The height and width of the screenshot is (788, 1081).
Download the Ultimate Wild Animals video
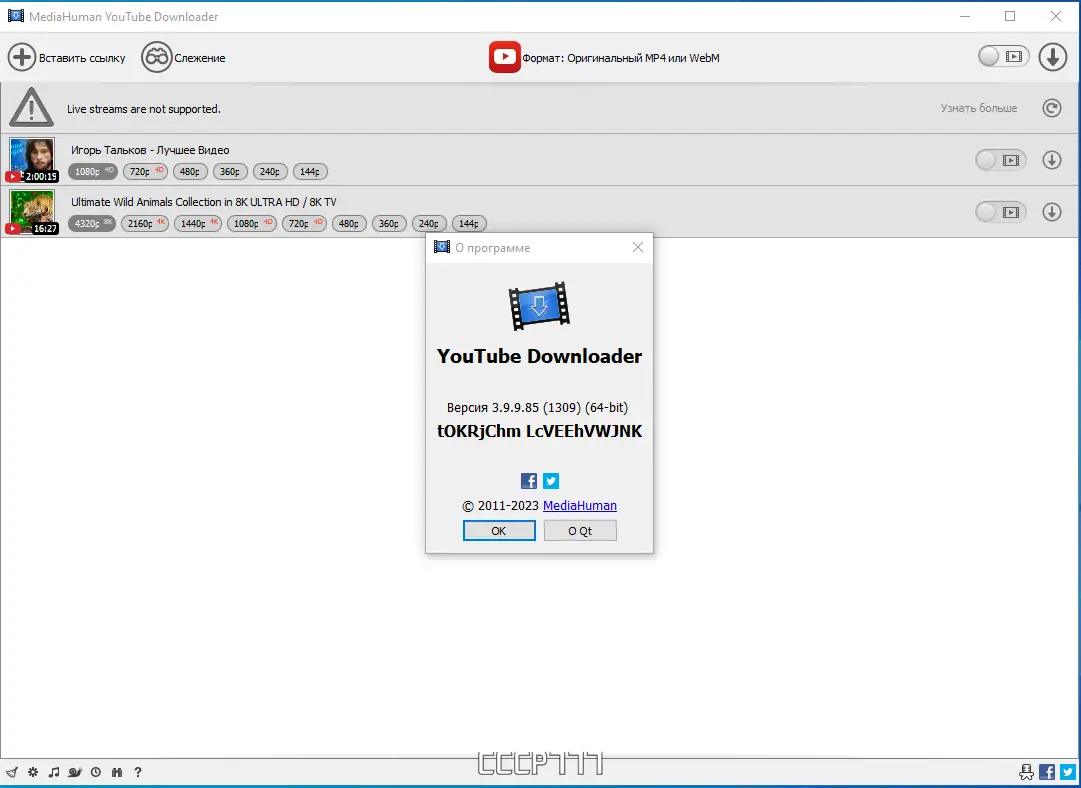pos(1052,212)
